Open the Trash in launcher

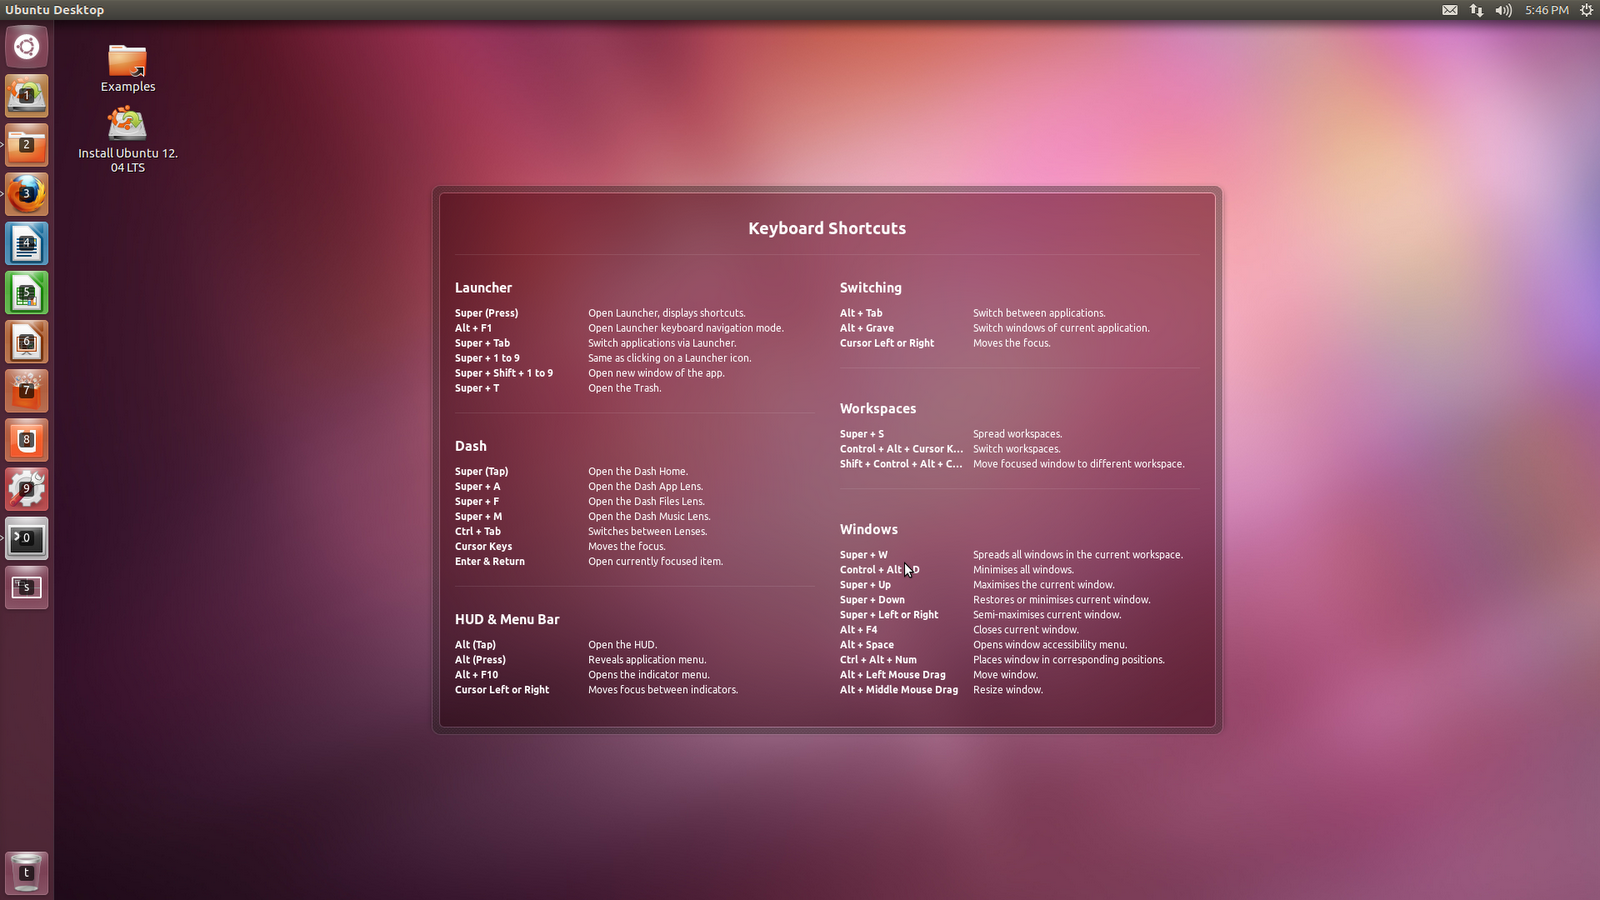(x=27, y=873)
